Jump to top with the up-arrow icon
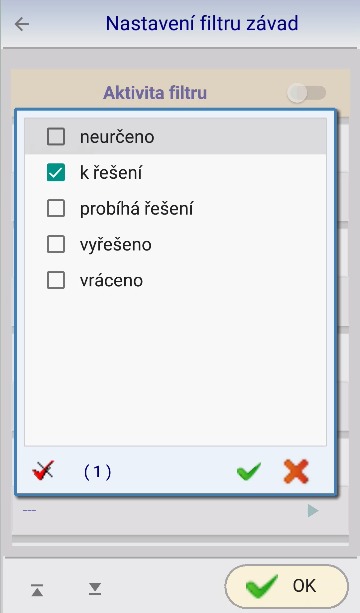This screenshot has width=360, height=613. (38, 590)
